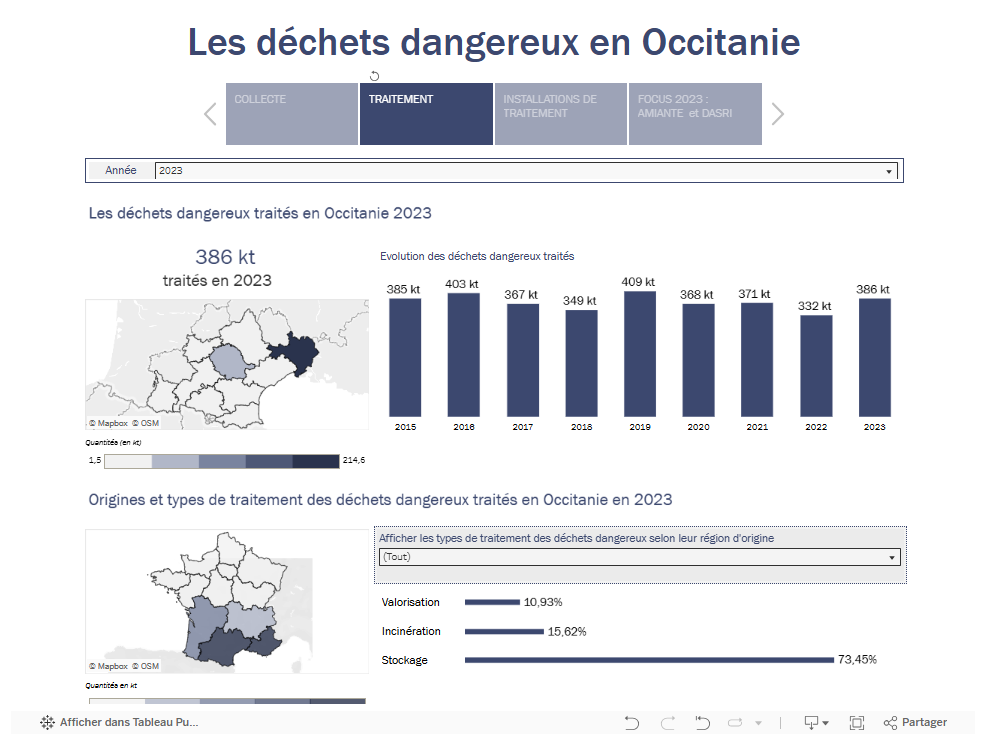
Task: Click the Revert/Reset icon in the toolbar
Action: coord(702,722)
